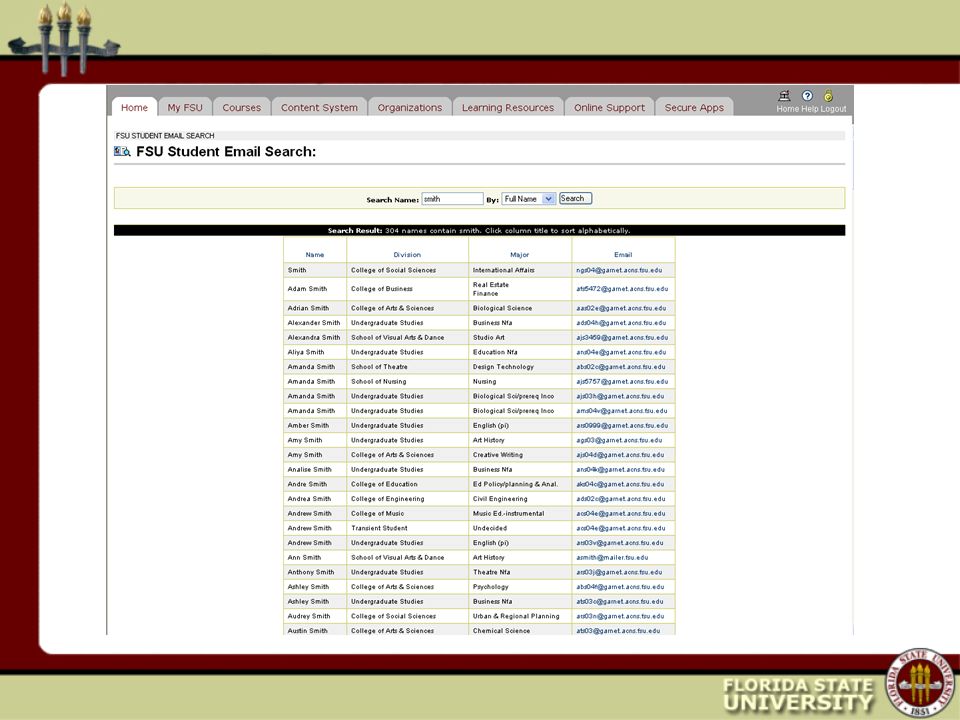Click Amber Smith's email link

tap(621, 426)
